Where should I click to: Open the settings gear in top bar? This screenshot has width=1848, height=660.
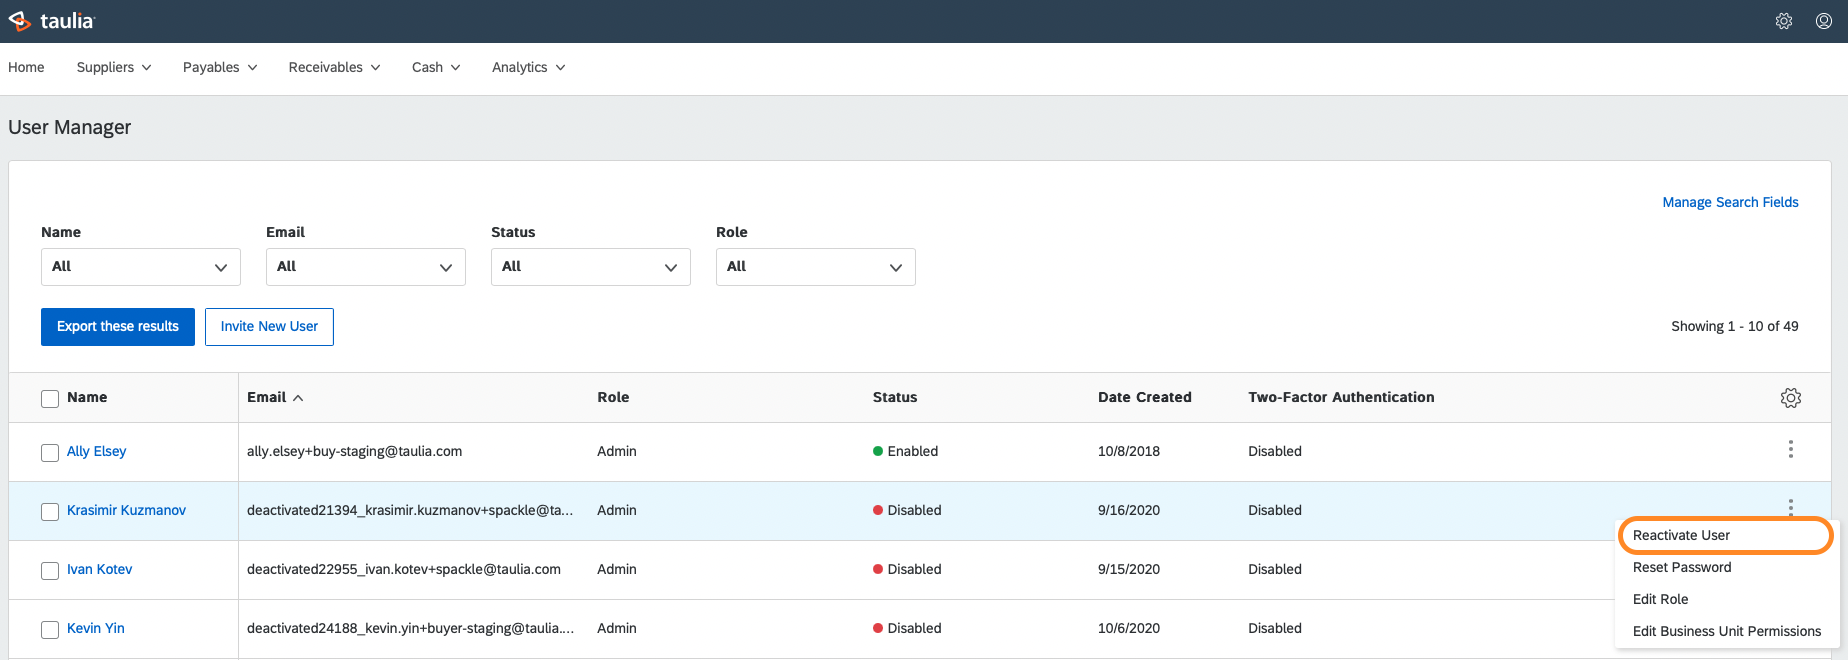pos(1784,21)
